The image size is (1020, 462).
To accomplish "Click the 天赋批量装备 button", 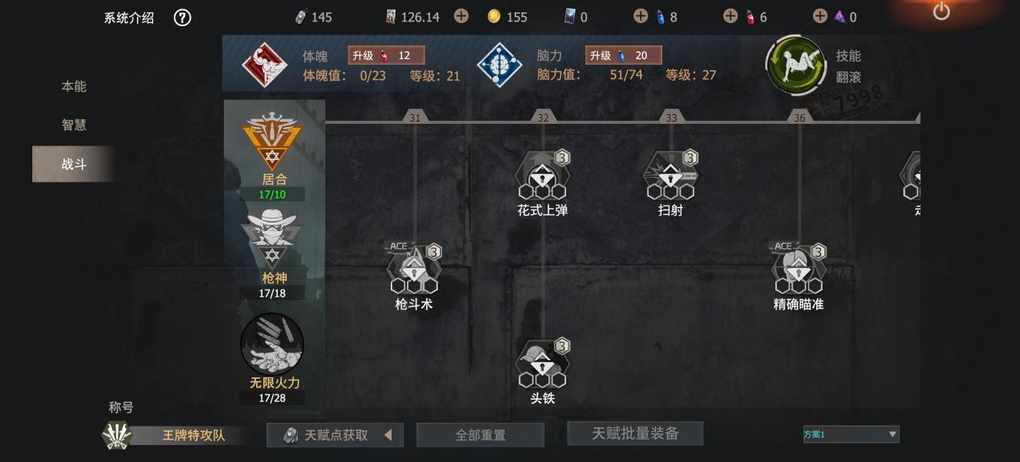I will tap(635, 433).
